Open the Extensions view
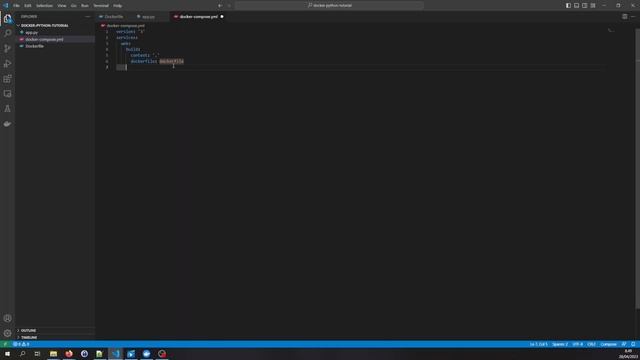Screen dimensions: 640x360 [7, 79]
